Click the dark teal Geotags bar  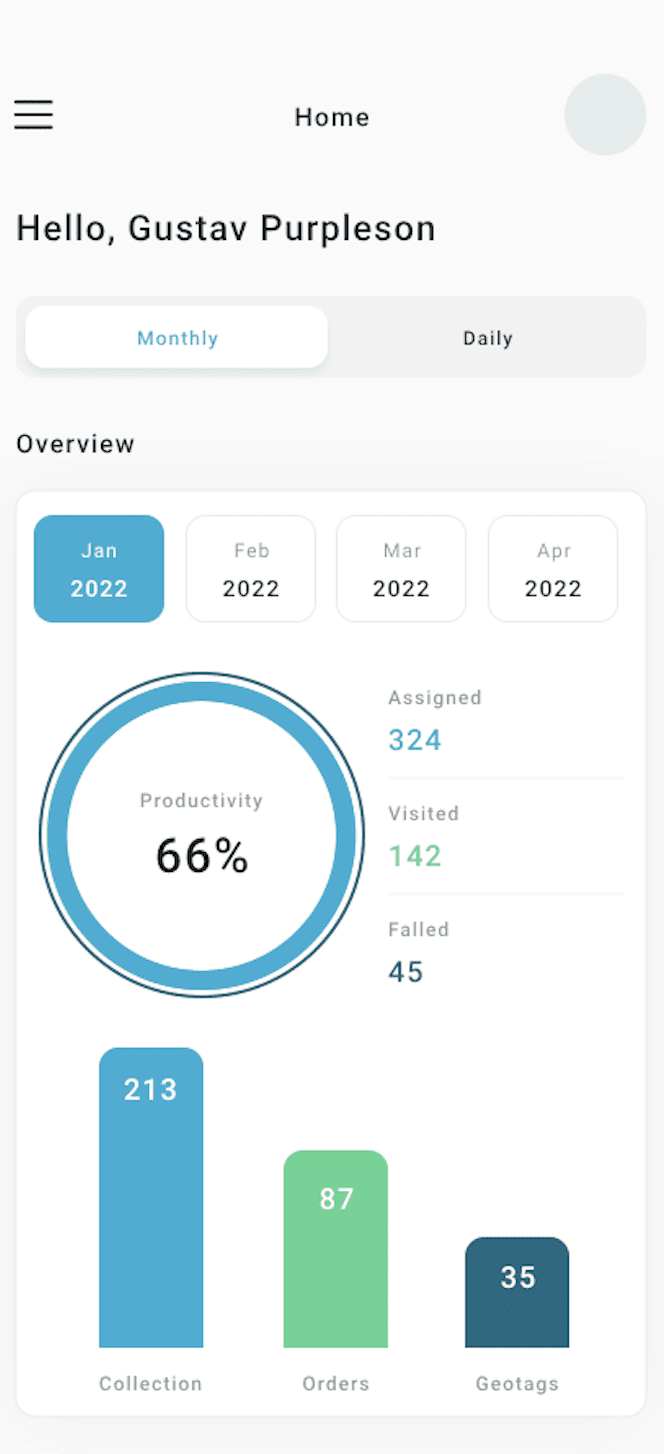coord(517,1293)
